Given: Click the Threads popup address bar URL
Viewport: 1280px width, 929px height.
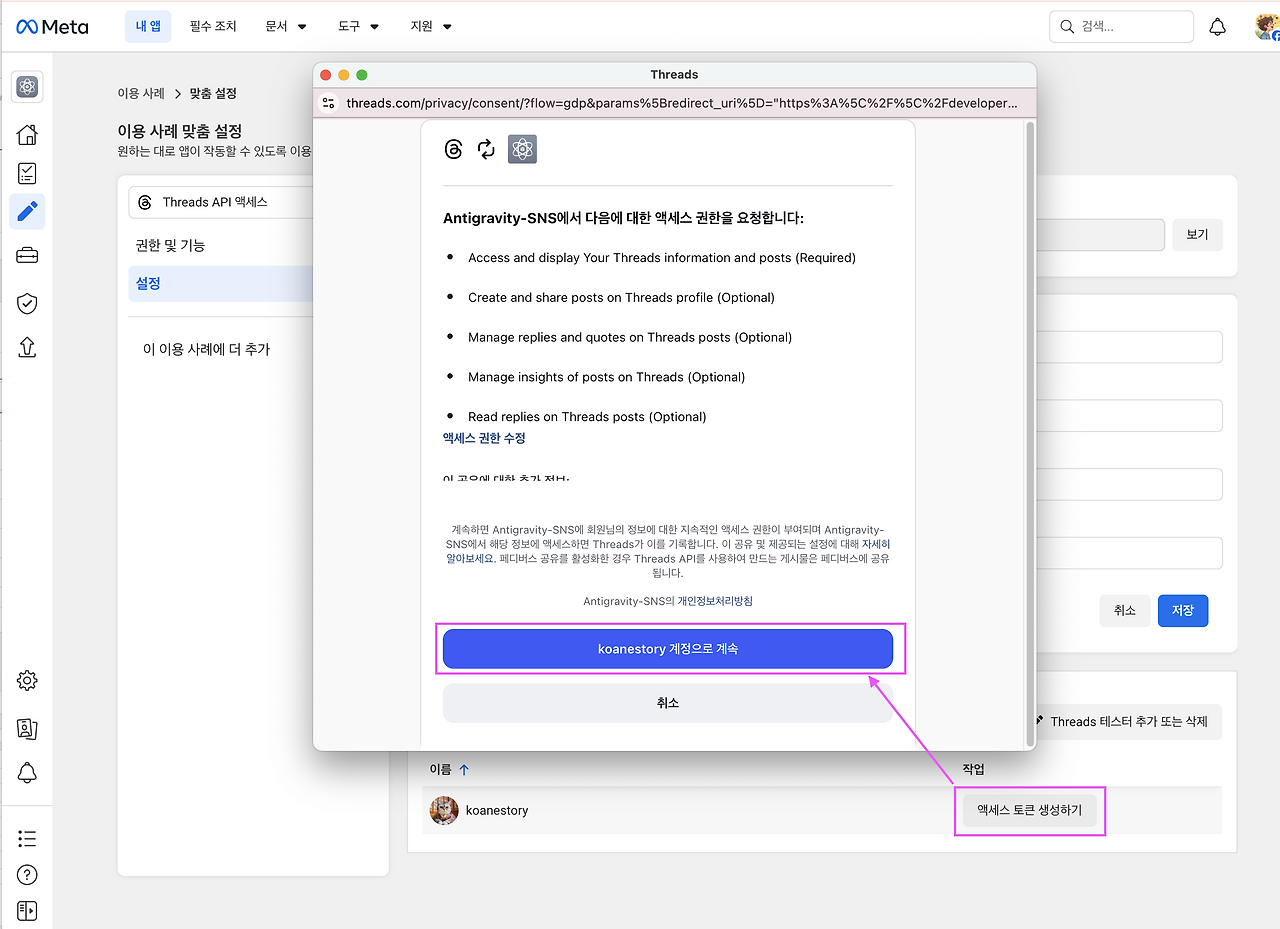Looking at the screenshot, I should point(681,103).
